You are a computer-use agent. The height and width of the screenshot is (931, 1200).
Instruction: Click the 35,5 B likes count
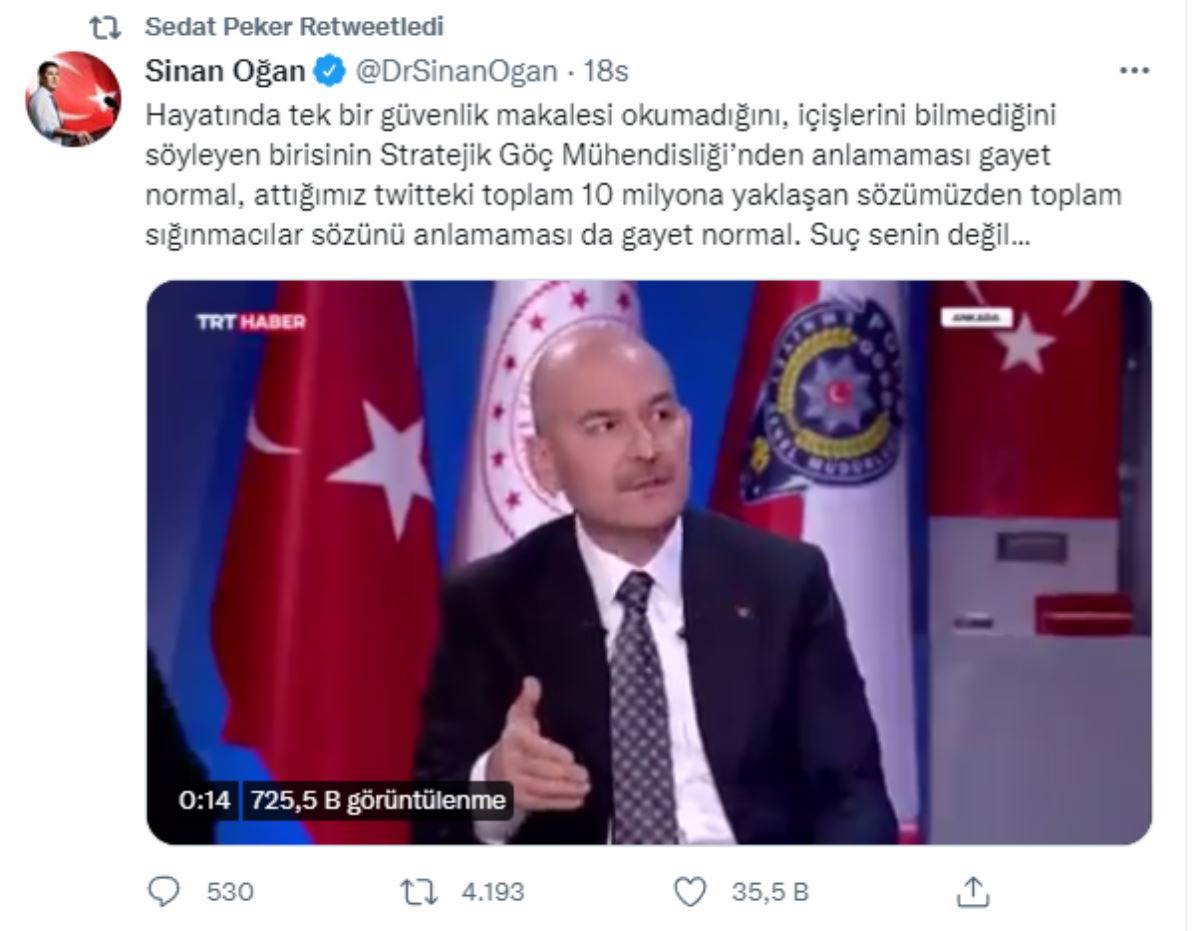[x=770, y=892]
